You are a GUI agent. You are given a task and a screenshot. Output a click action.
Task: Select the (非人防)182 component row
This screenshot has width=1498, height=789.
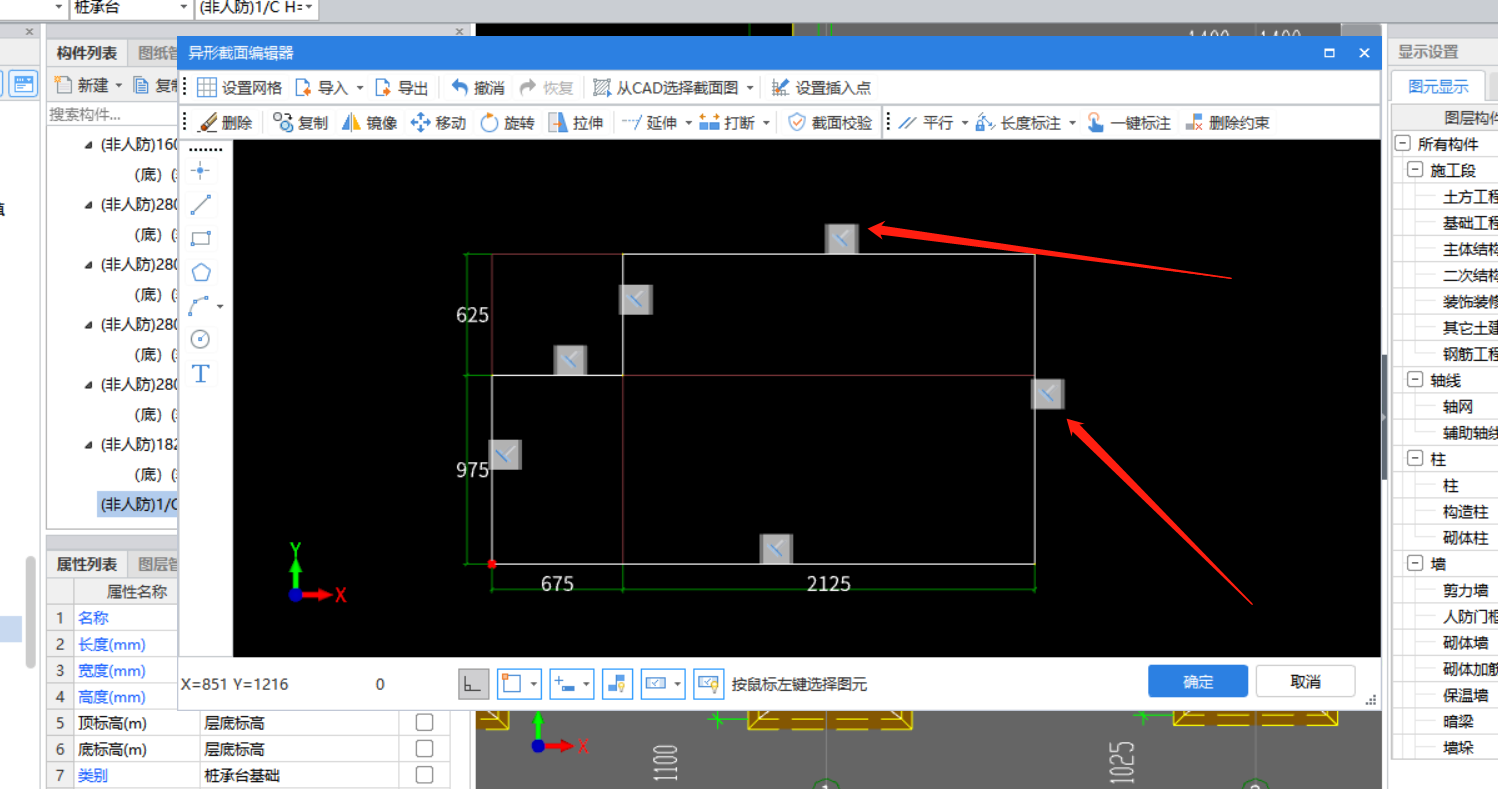pos(138,444)
